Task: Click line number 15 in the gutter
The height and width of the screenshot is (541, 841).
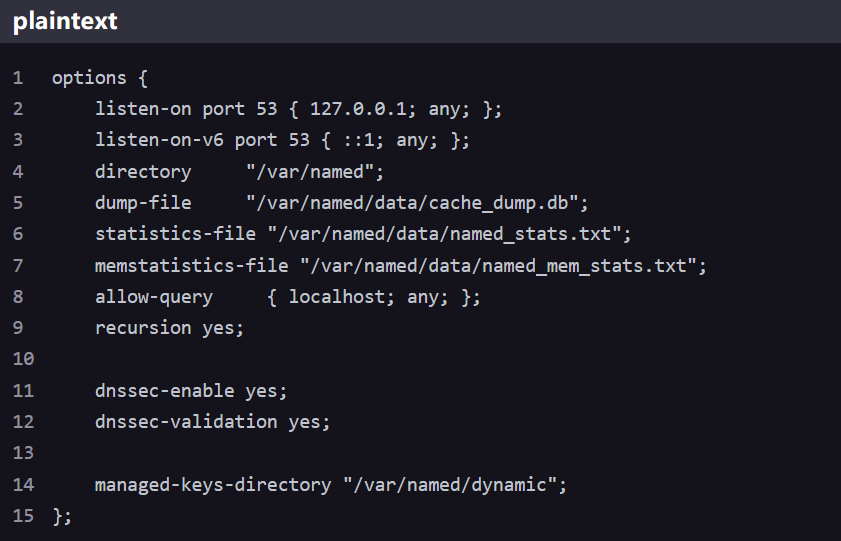Action: click(23, 515)
